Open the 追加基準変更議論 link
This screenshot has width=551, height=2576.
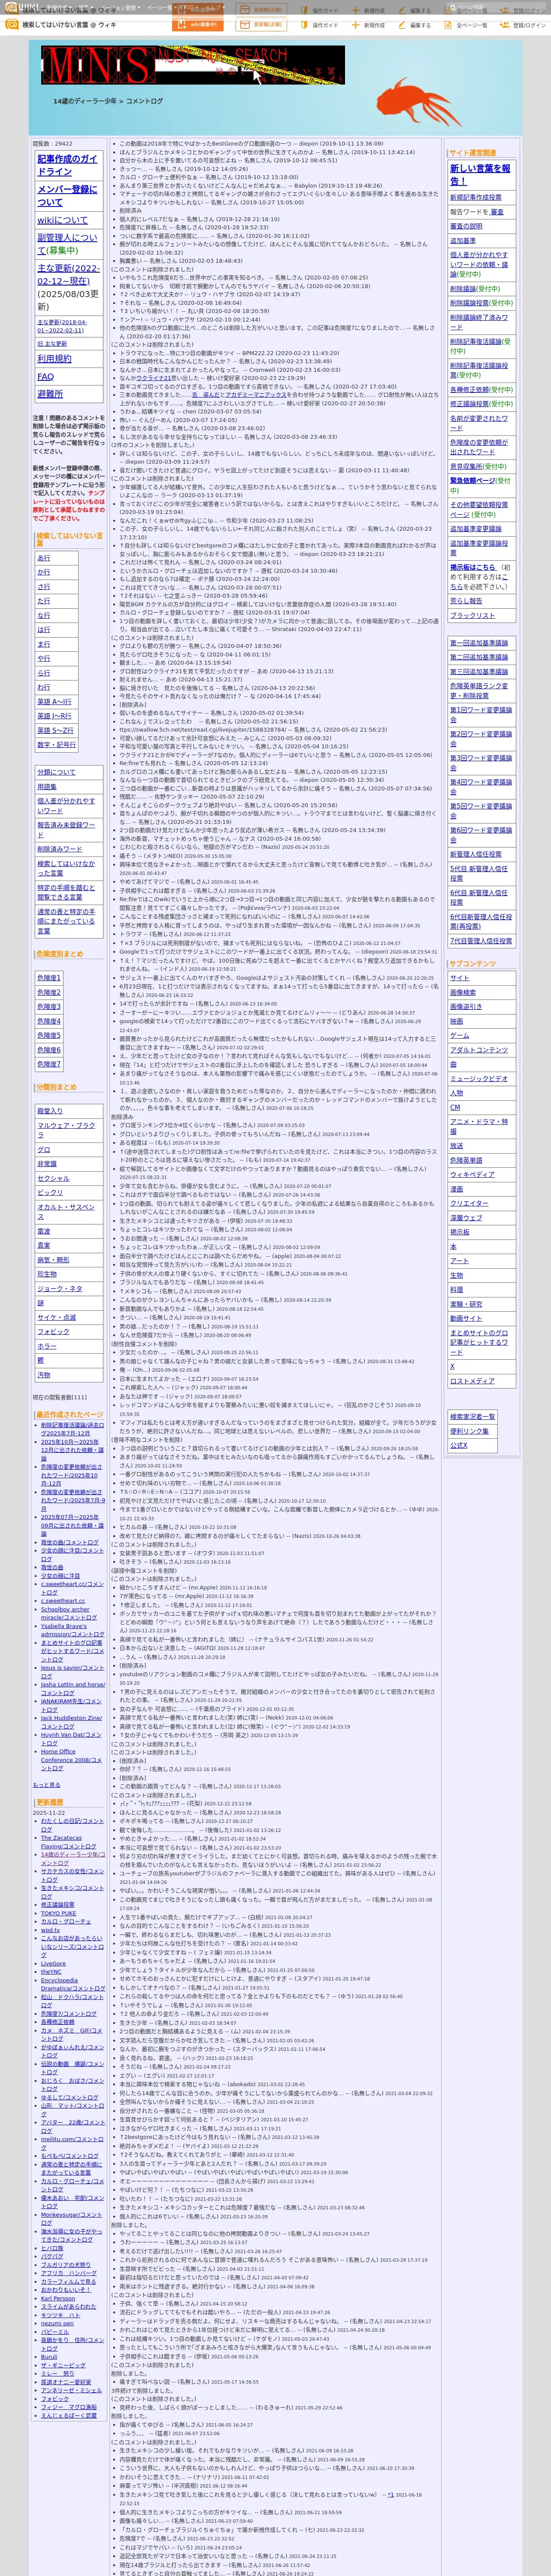pyautogui.click(x=475, y=529)
